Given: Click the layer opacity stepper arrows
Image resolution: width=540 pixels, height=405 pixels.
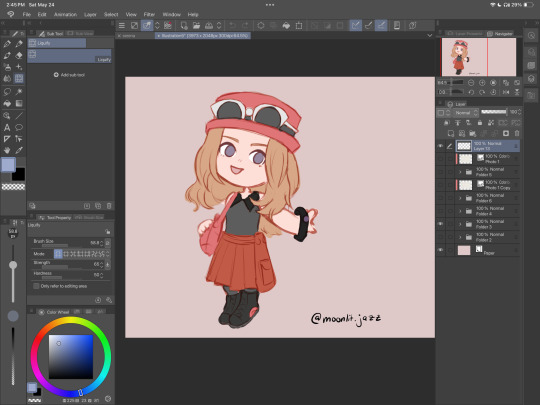Looking at the screenshot, I should tap(519, 112).
